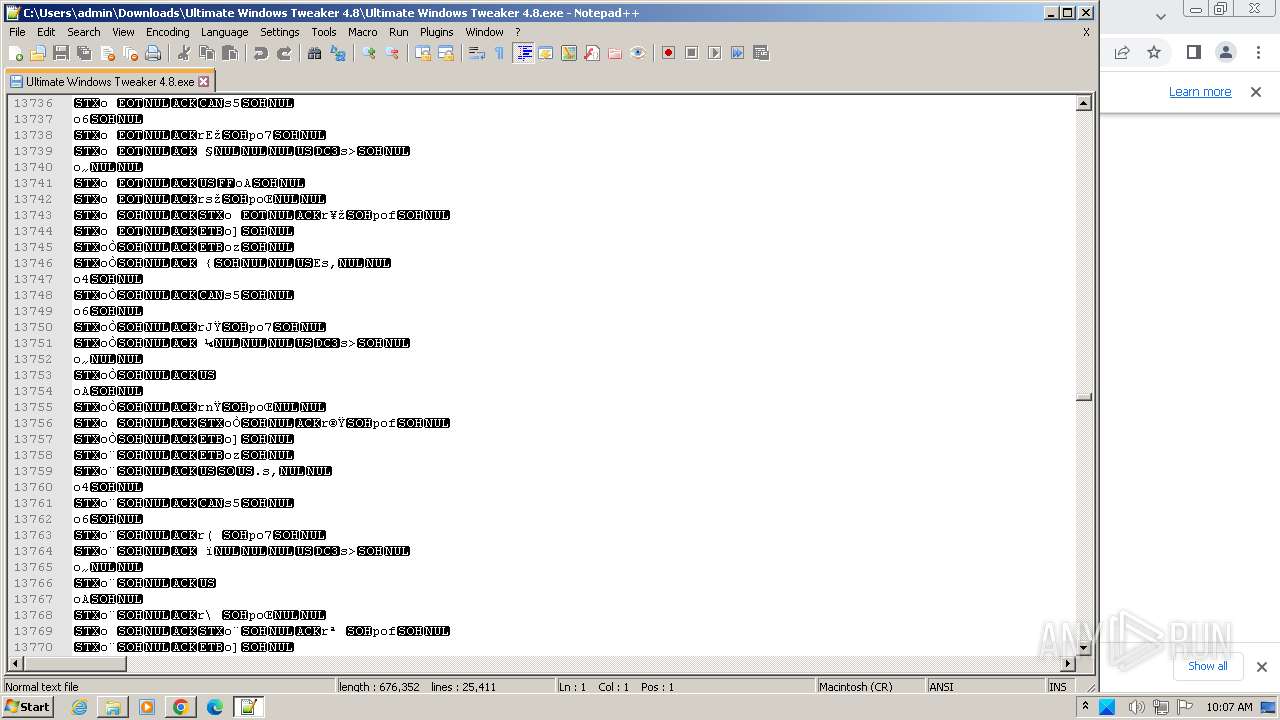
Task: Click Internet Explorer icon in taskbar
Action: 80,707
